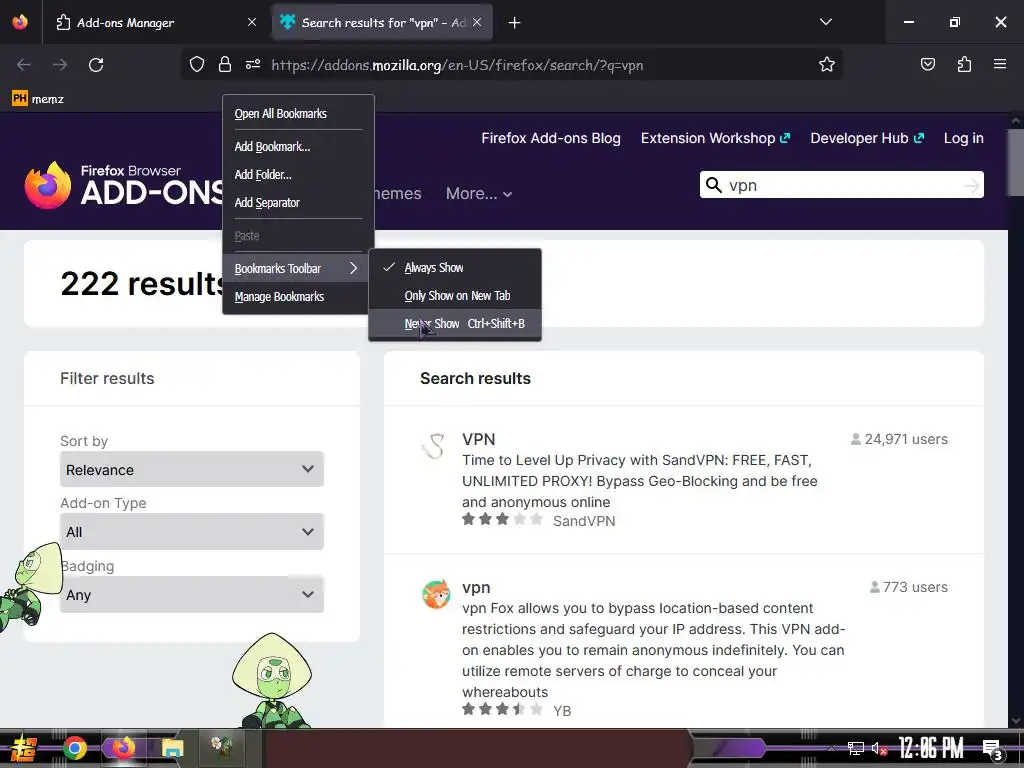Viewport: 1024px width, 768px height.
Task: Click the network icon in system tray
Action: point(856,748)
